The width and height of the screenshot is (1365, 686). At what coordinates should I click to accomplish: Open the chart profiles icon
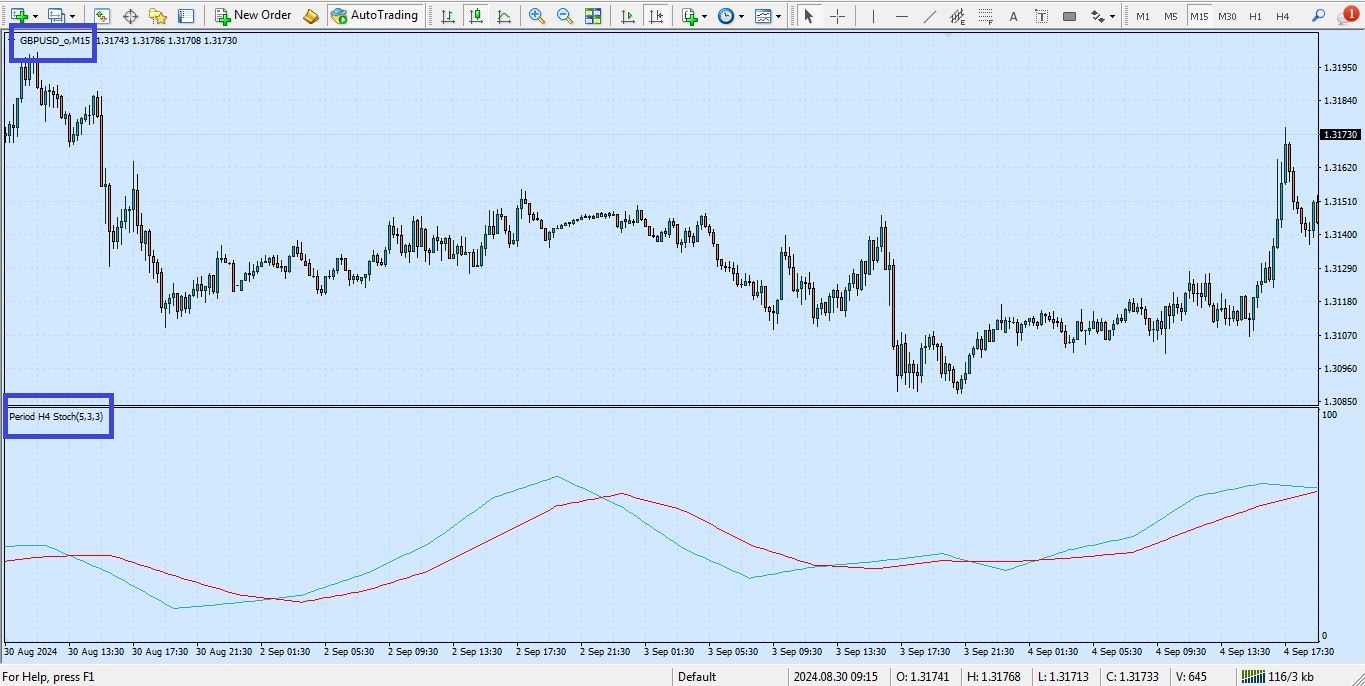point(56,16)
